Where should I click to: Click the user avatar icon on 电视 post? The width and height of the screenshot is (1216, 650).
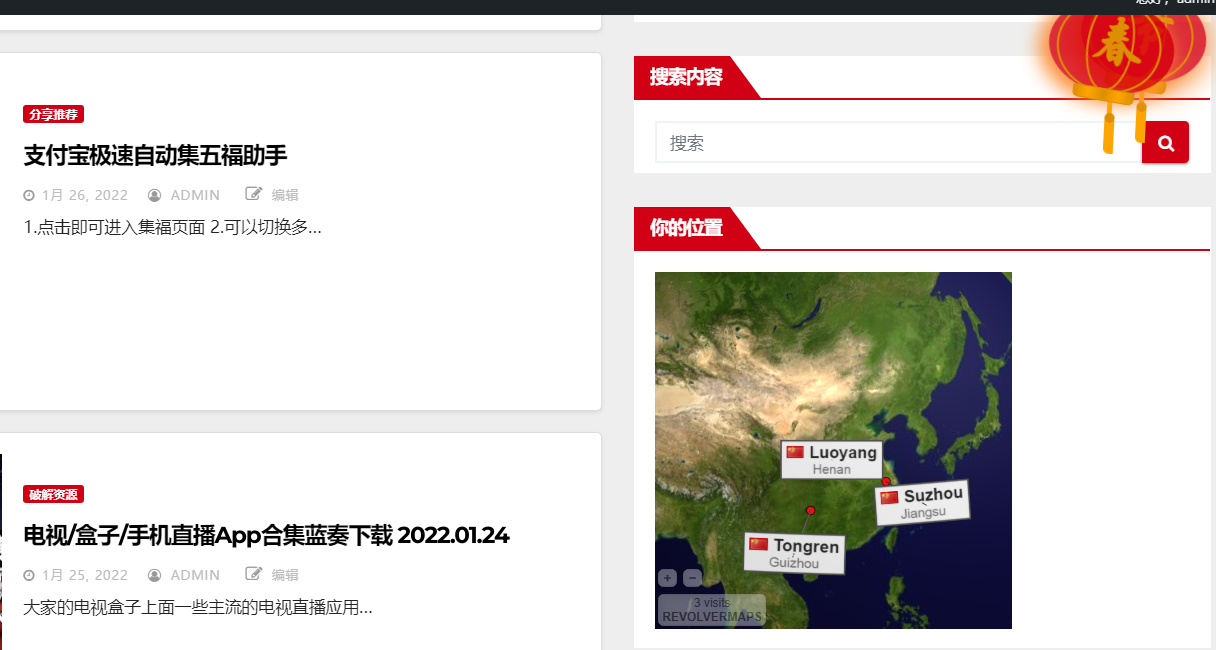tap(155, 575)
